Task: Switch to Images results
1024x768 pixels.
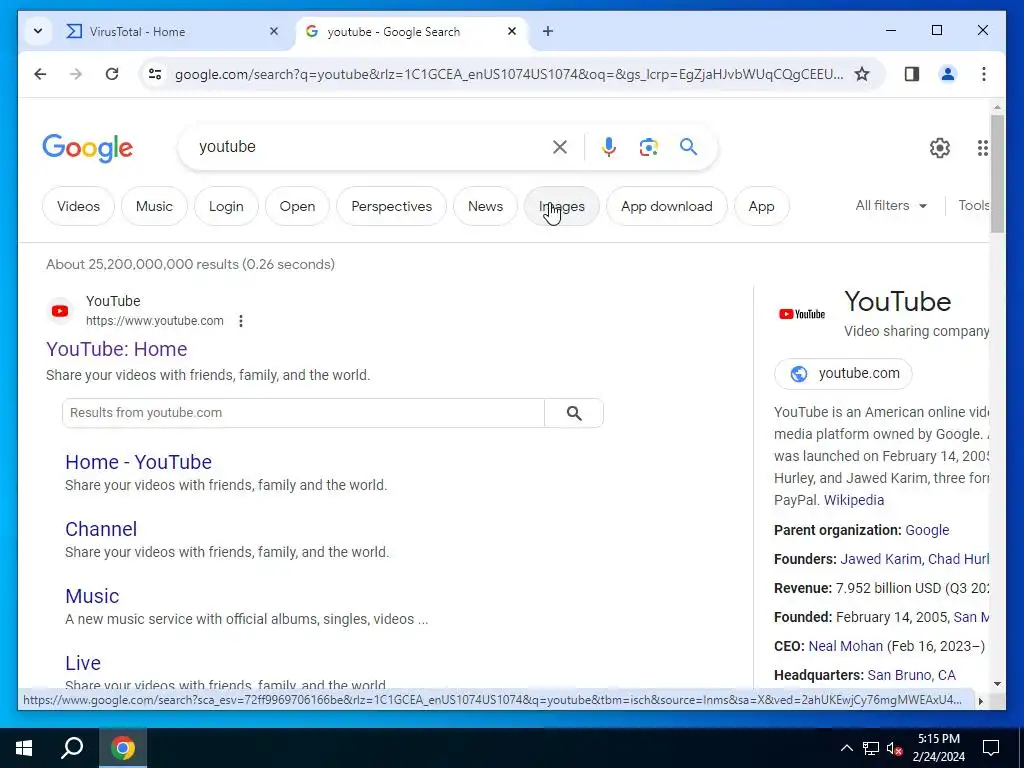Action: point(562,206)
